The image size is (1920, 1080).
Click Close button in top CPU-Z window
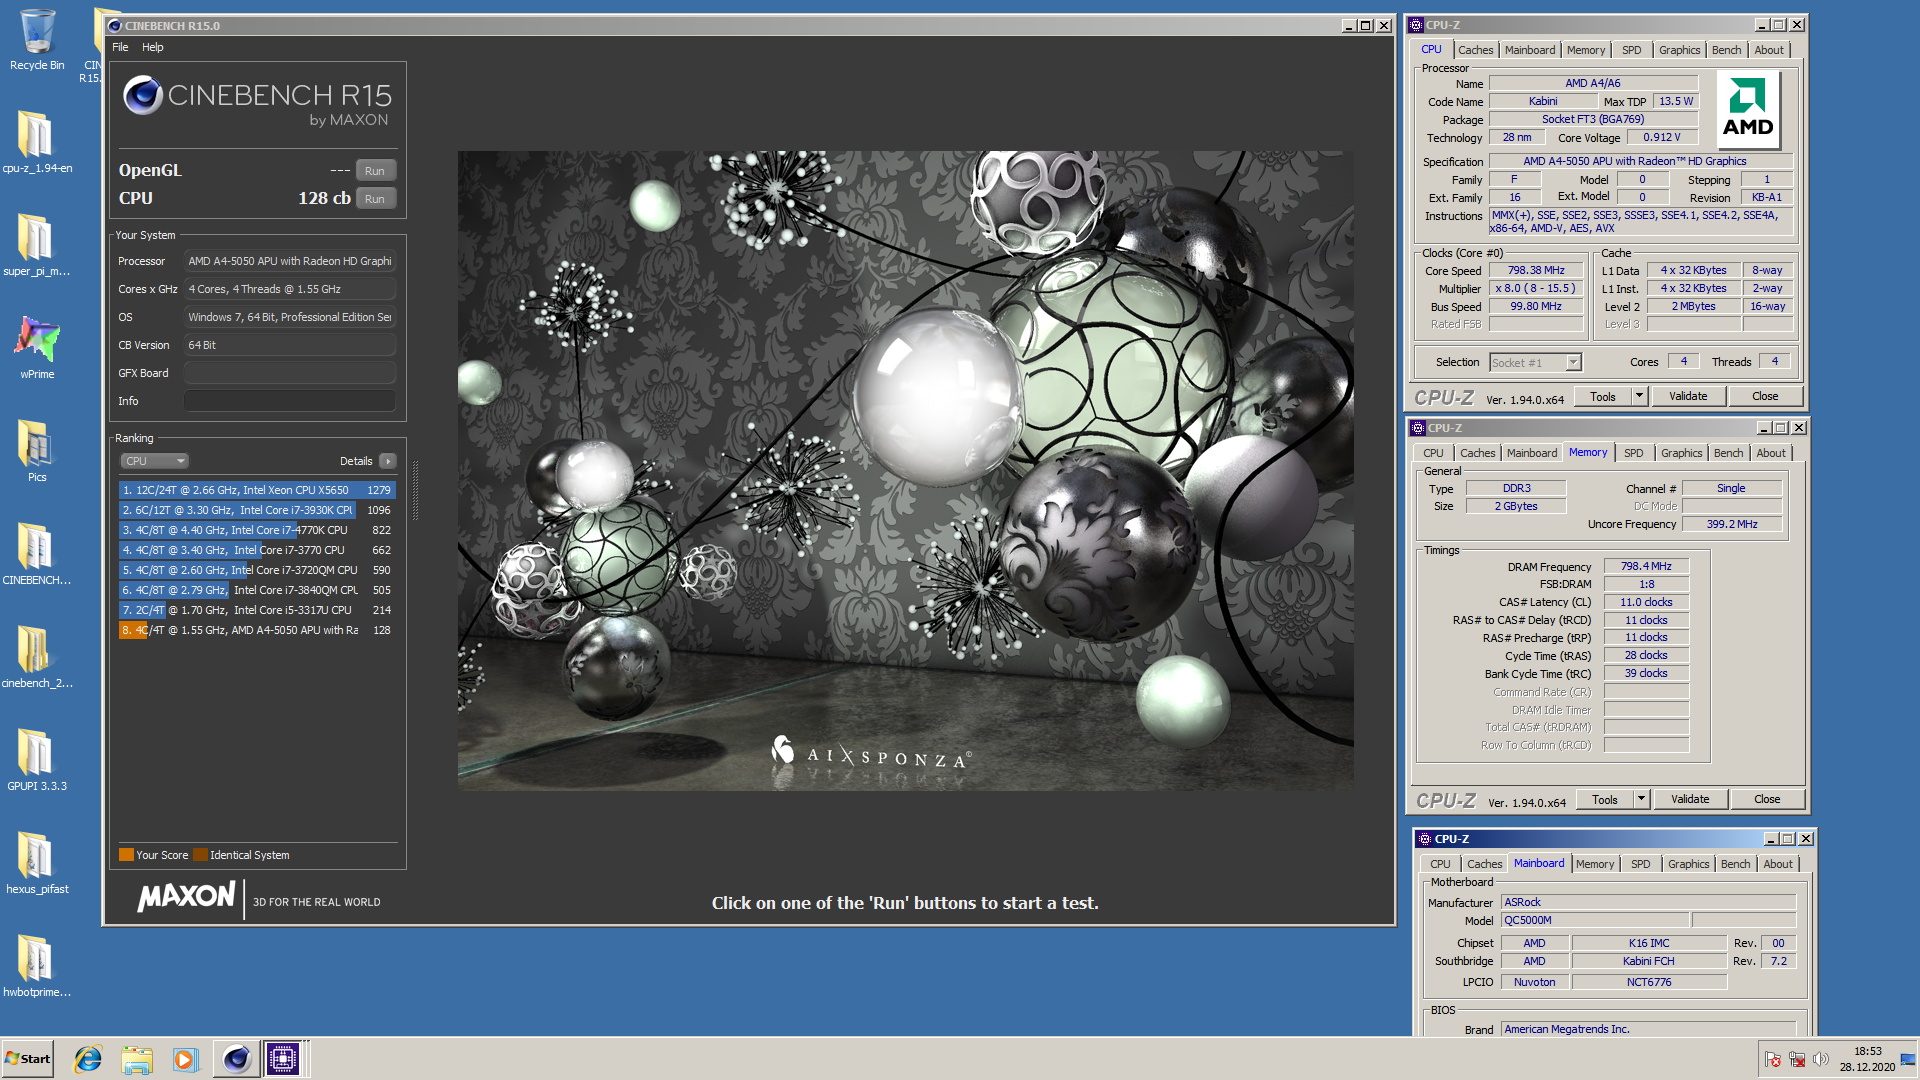coord(1765,397)
